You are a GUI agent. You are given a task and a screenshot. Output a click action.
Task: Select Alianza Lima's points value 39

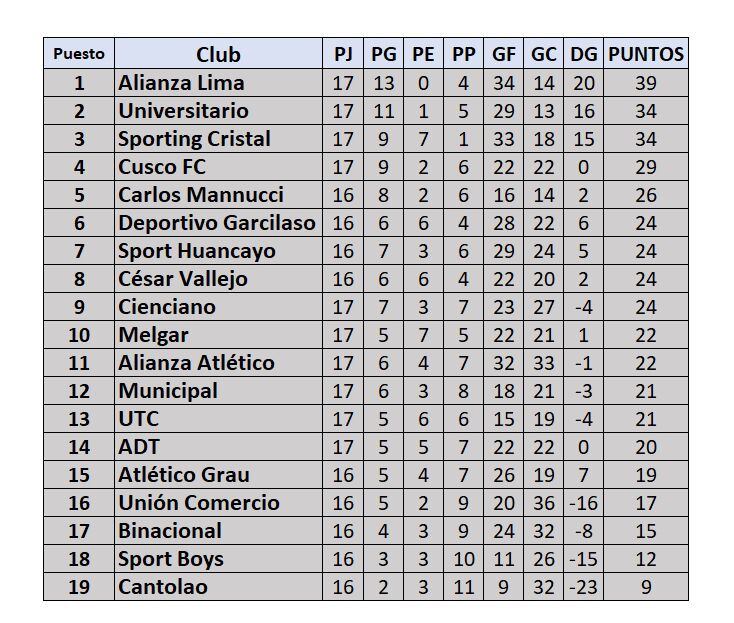(646, 82)
